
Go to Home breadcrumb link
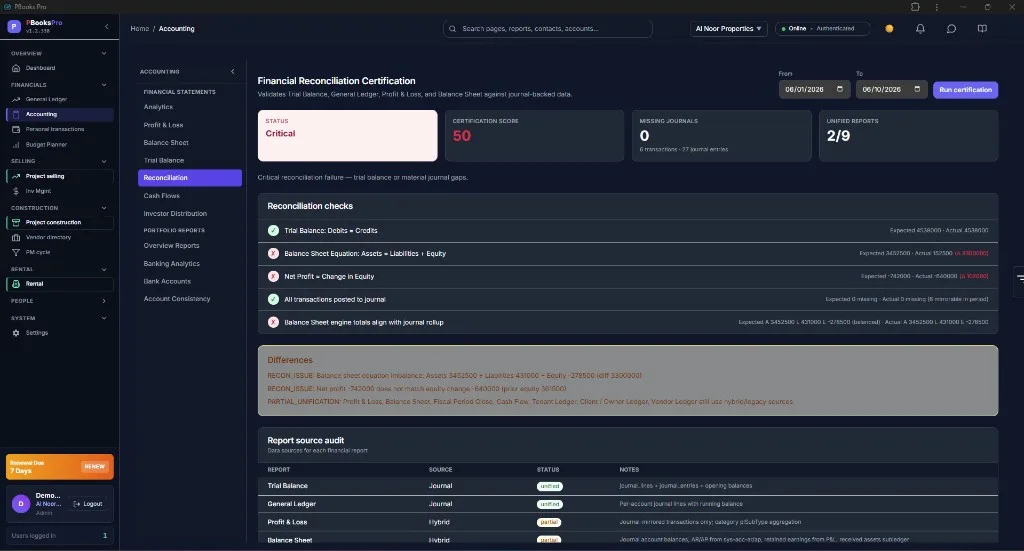pyautogui.click(x=140, y=29)
